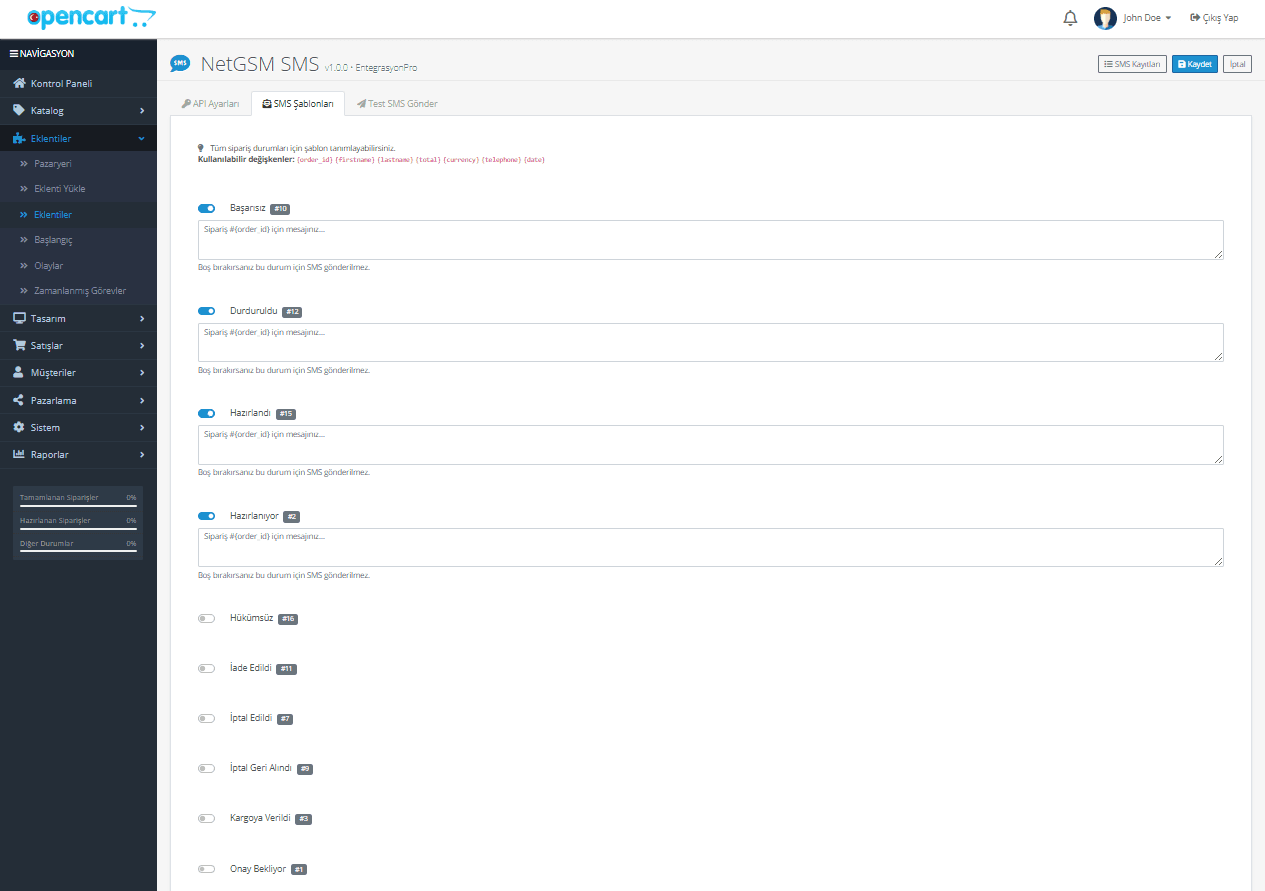Click the İptal button in header

pyautogui.click(x=1237, y=64)
